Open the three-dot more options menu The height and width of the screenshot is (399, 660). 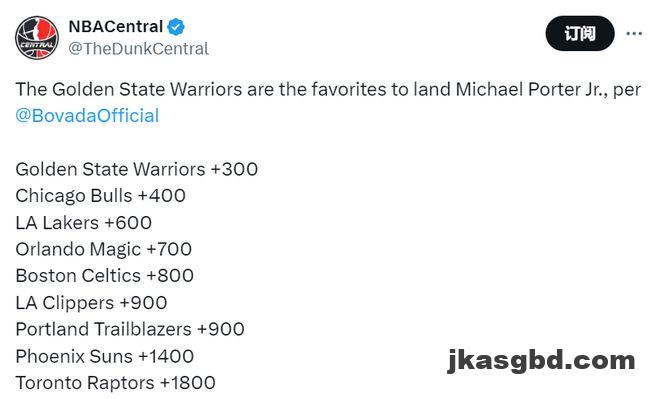pyautogui.click(x=634, y=33)
